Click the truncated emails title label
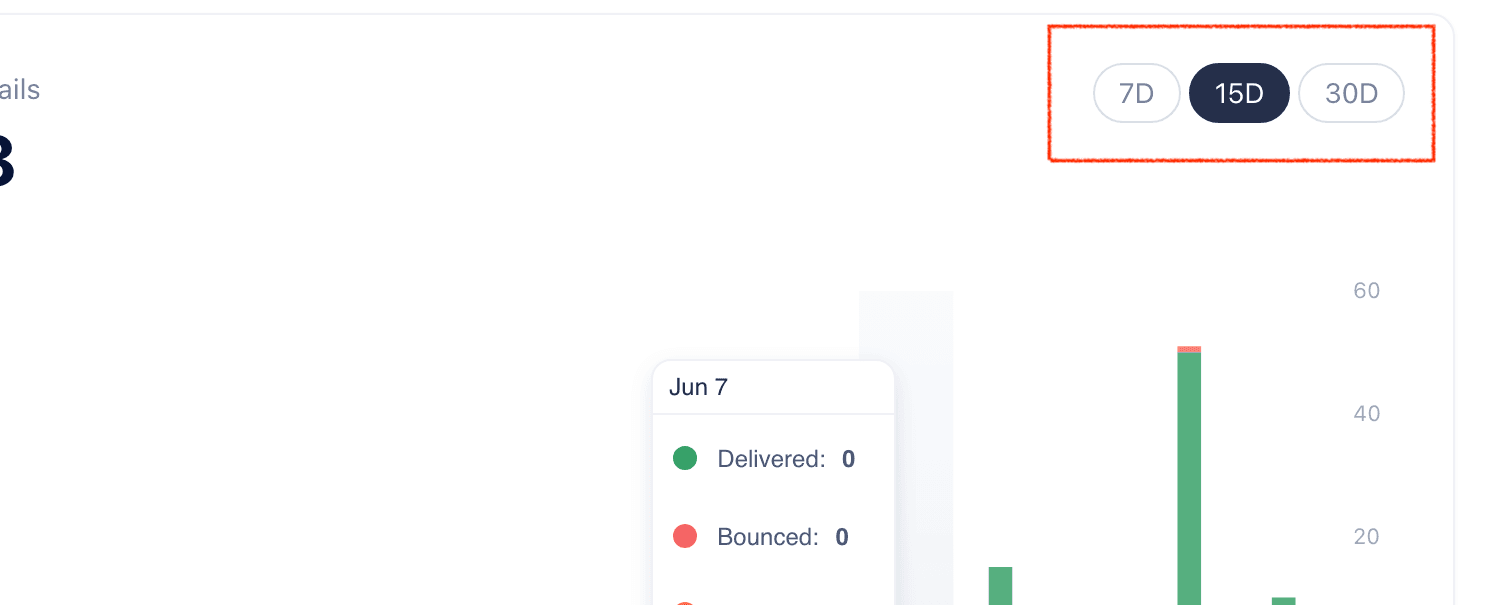Image resolution: width=1503 pixels, height=605 pixels. (x=20, y=90)
